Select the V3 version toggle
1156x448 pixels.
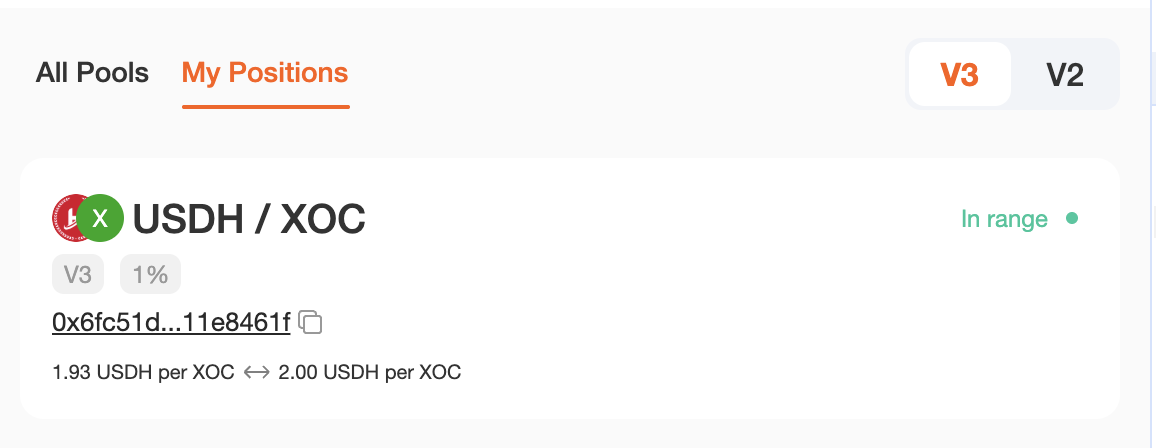(959, 74)
